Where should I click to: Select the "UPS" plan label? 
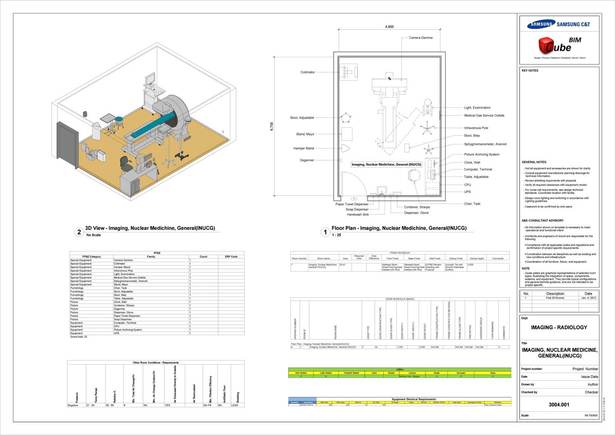click(x=468, y=192)
